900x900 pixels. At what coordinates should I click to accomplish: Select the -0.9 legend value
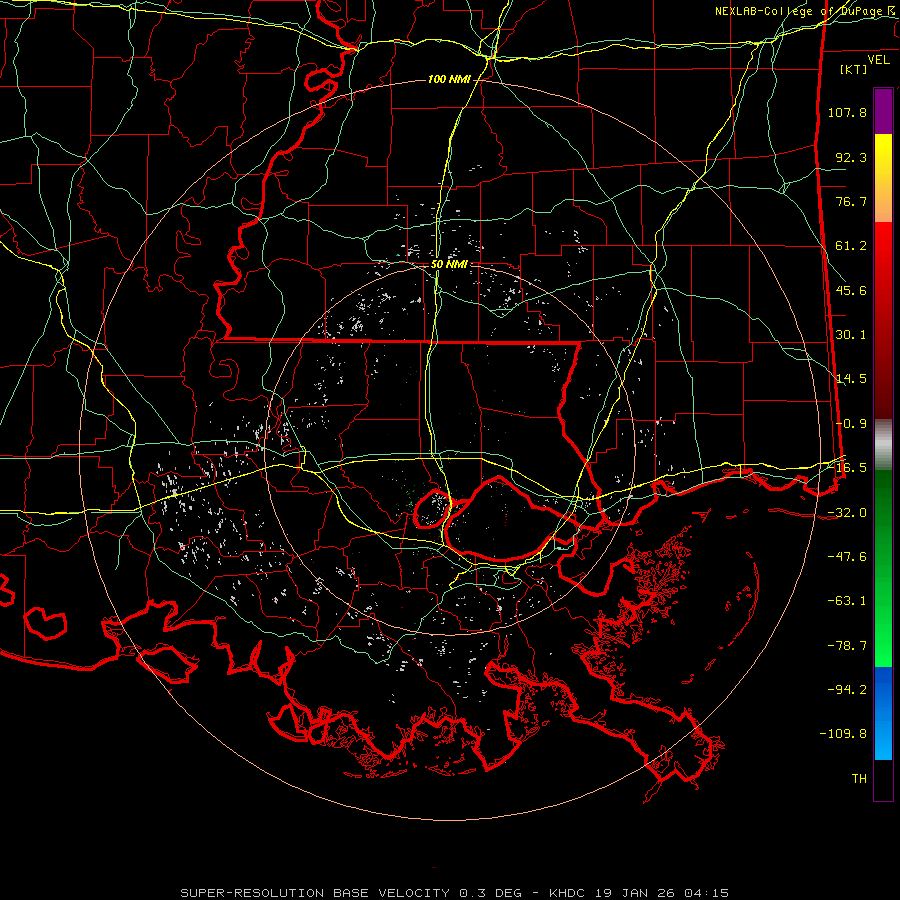click(x=851, y=424)
